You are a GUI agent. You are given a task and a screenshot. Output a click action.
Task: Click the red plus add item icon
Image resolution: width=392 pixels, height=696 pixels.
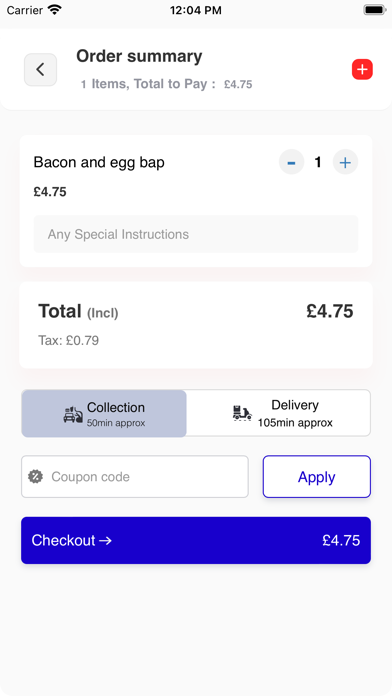[362, 70]
